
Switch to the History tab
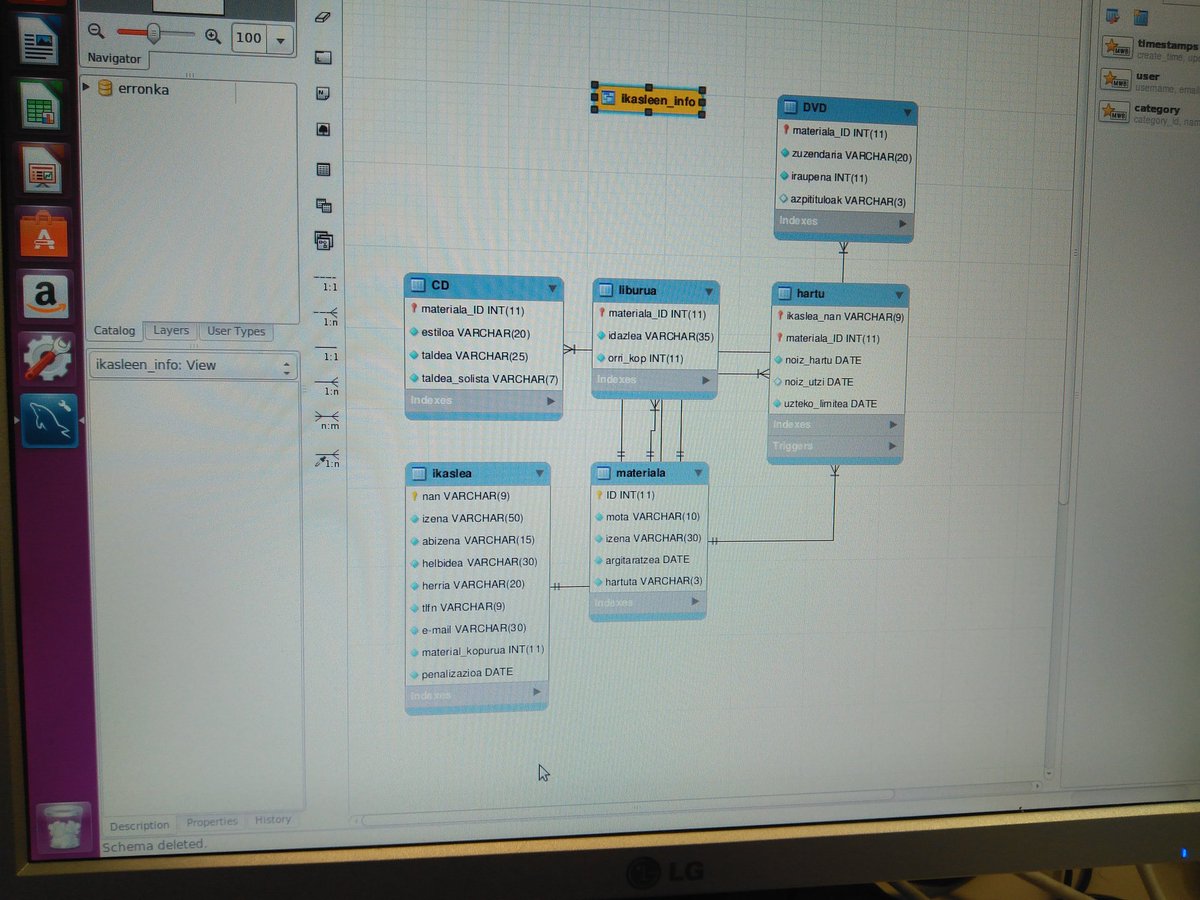273,821
